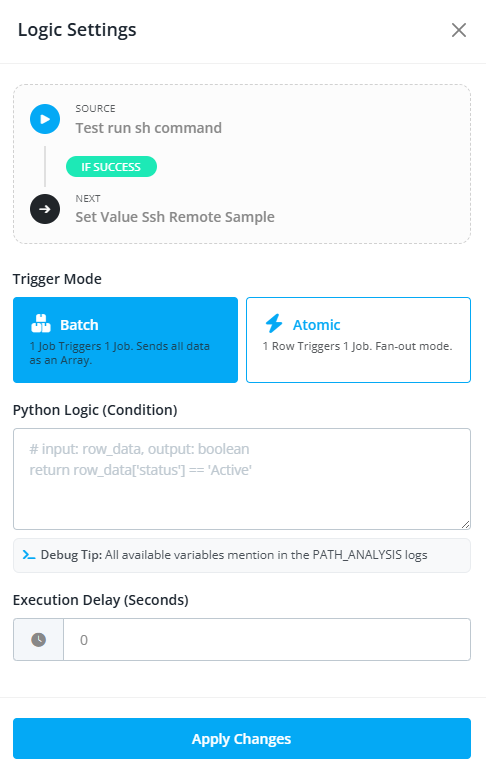Image resolution: width=486 pixels, height=777 pixels.
Task: Click the Trigger Mode section label
Action: [57, 279]
